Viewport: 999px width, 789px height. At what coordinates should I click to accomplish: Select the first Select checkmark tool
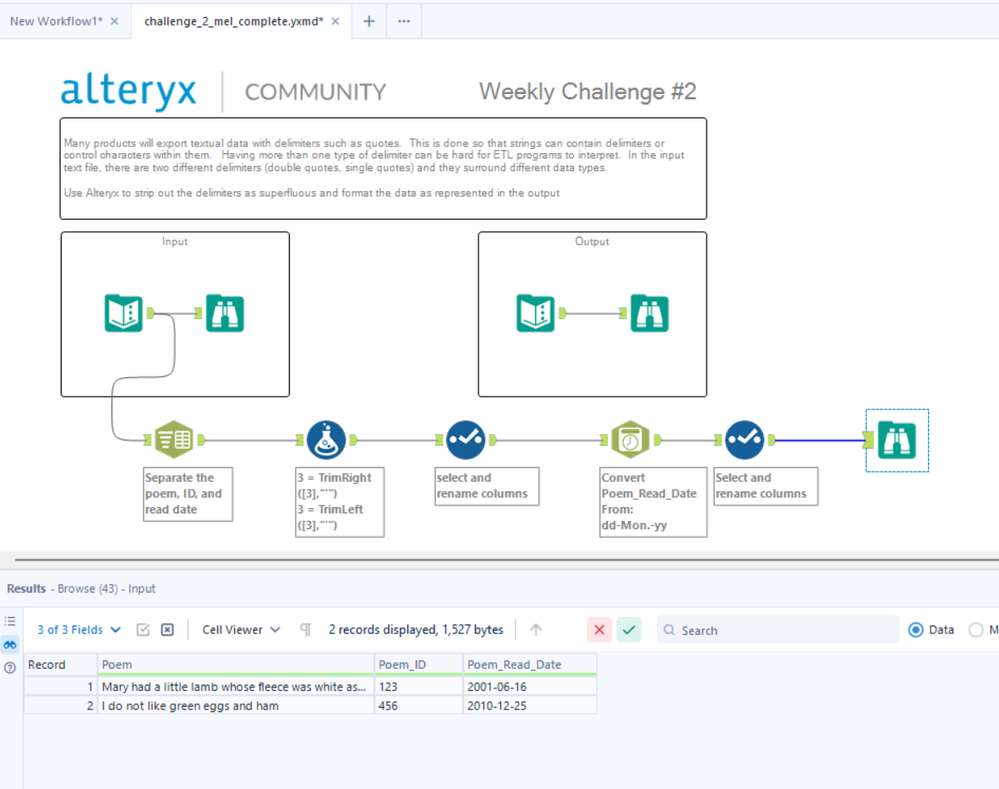466,440
